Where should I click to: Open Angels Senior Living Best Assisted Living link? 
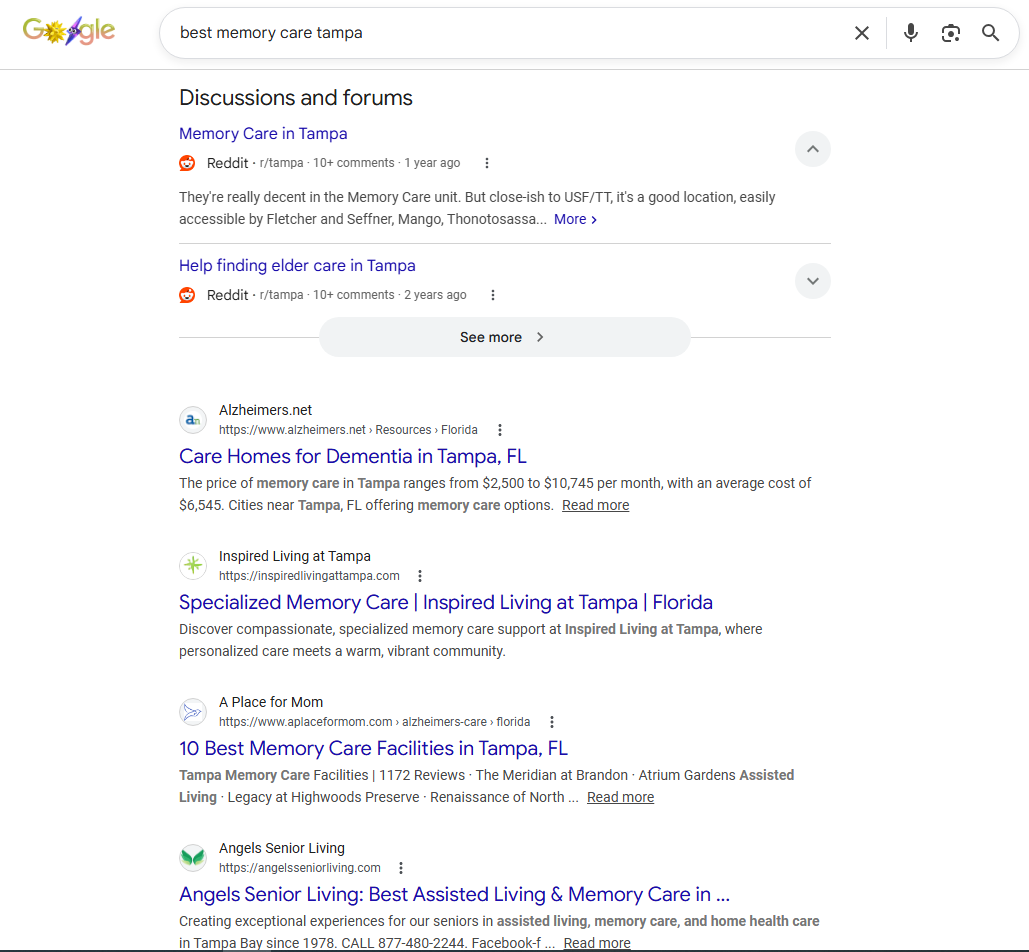454,894
